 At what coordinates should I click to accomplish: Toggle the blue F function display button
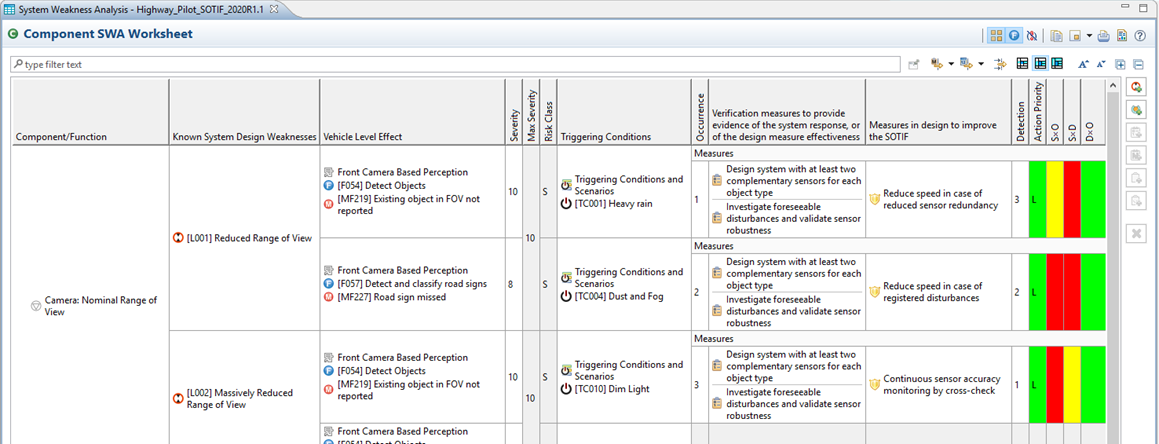point(1013,35)
